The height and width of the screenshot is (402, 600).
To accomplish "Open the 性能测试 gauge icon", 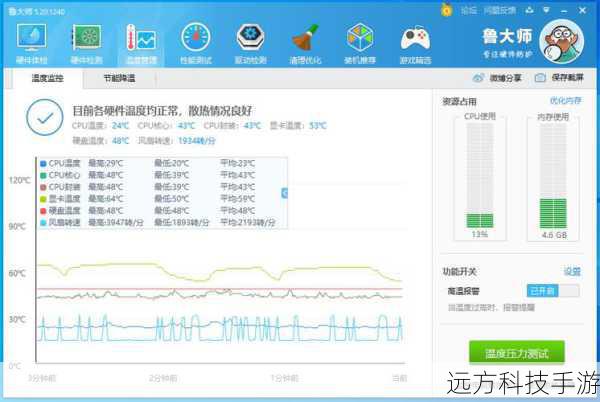I will point(196,37).
